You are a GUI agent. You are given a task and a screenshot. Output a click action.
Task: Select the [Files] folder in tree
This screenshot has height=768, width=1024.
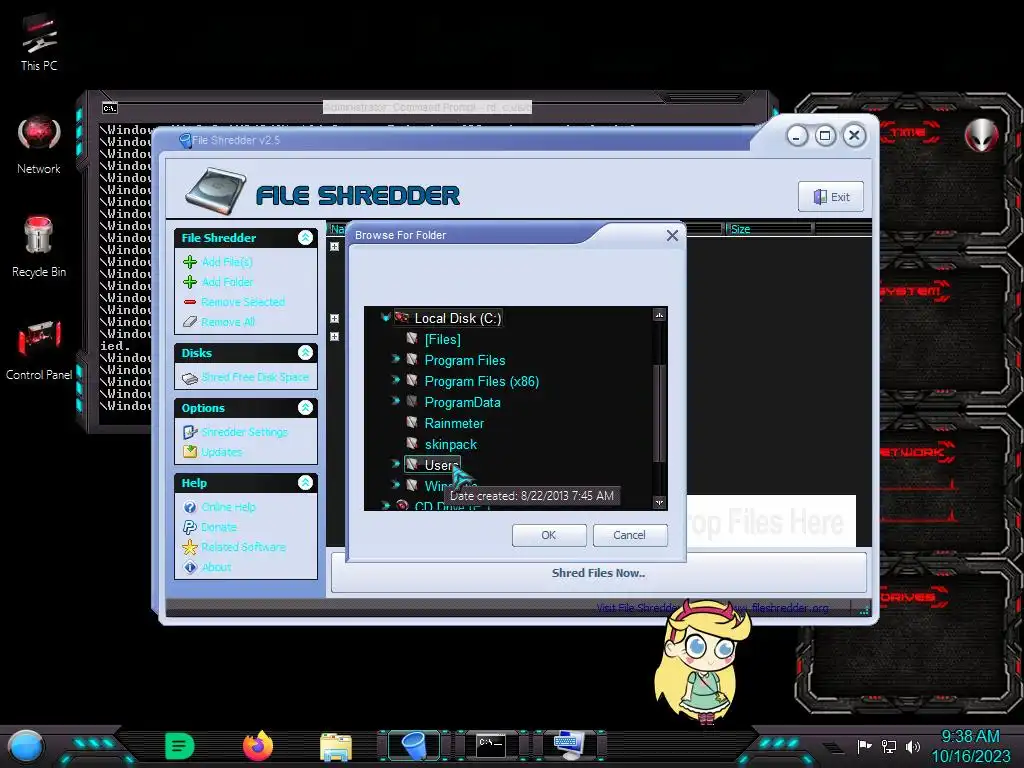tap(442, 340)
